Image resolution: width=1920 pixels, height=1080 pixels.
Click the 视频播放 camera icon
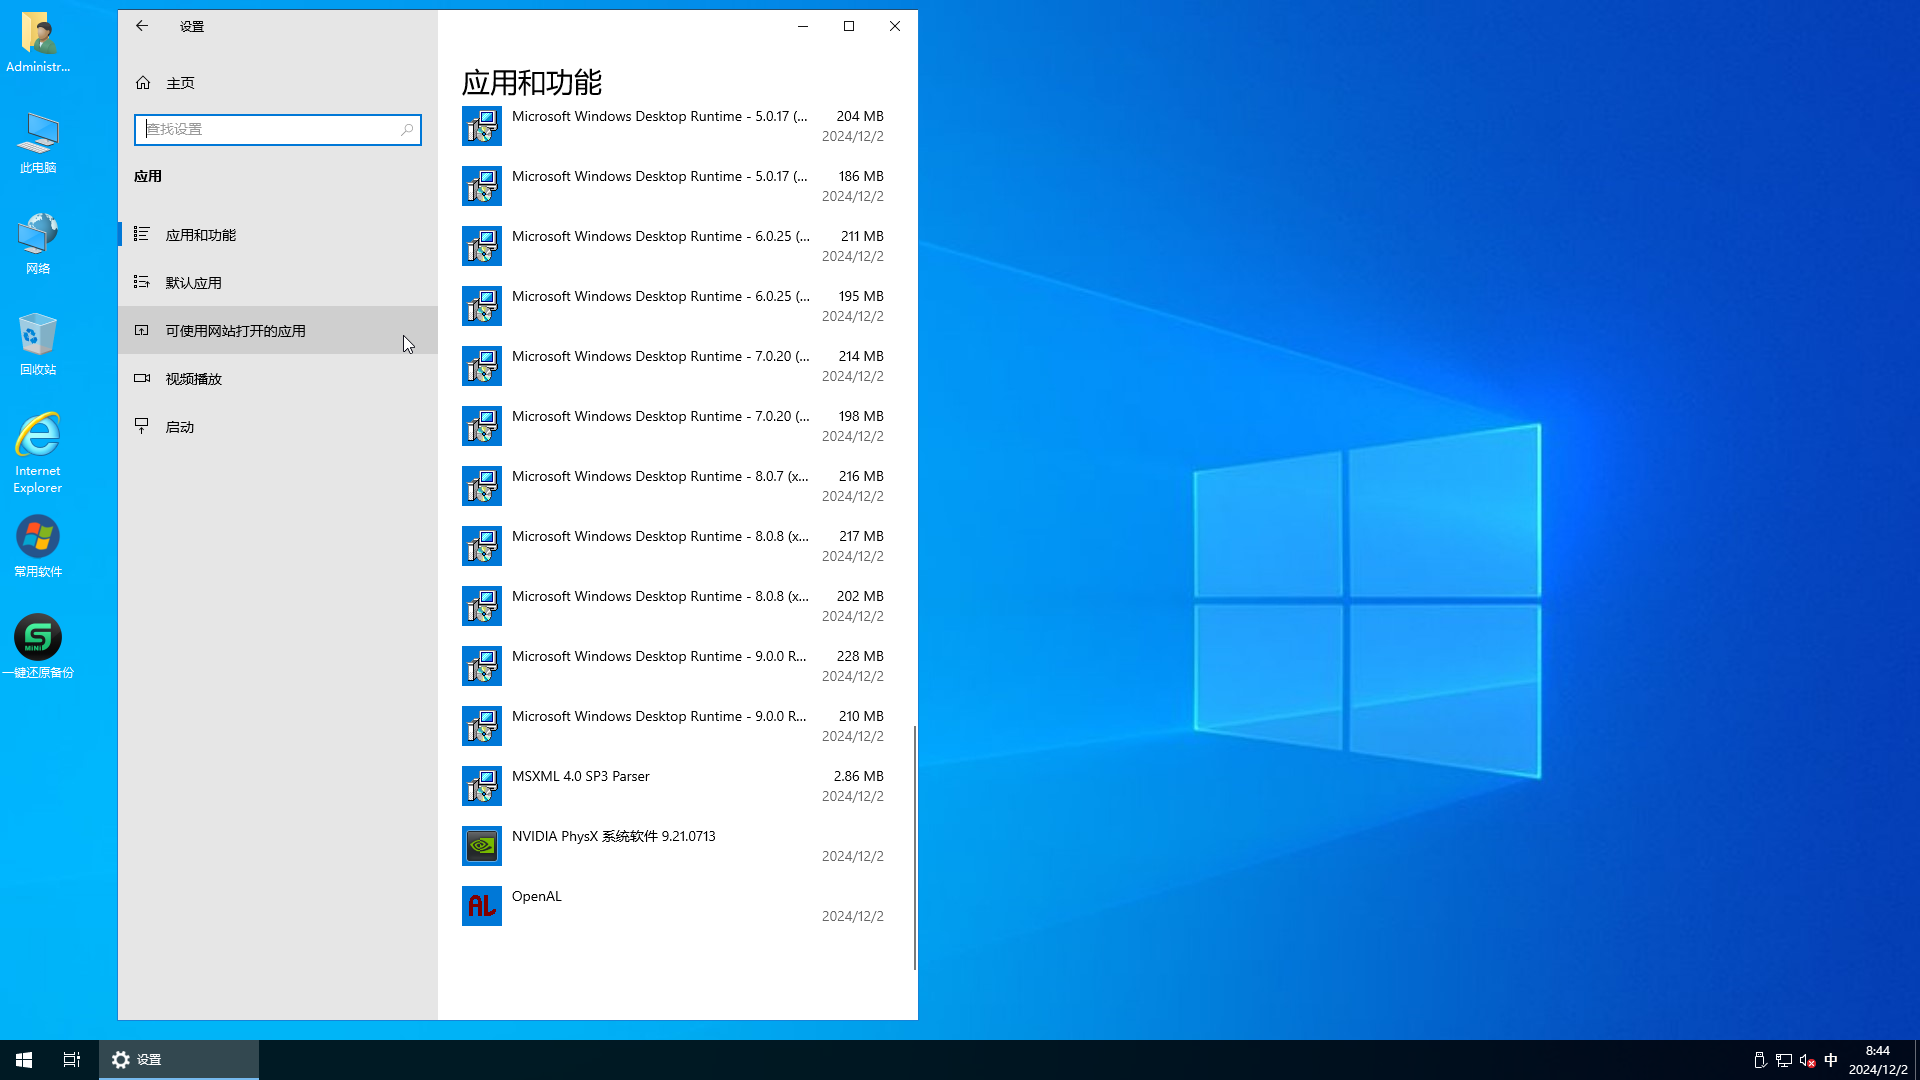coord(142,378)
